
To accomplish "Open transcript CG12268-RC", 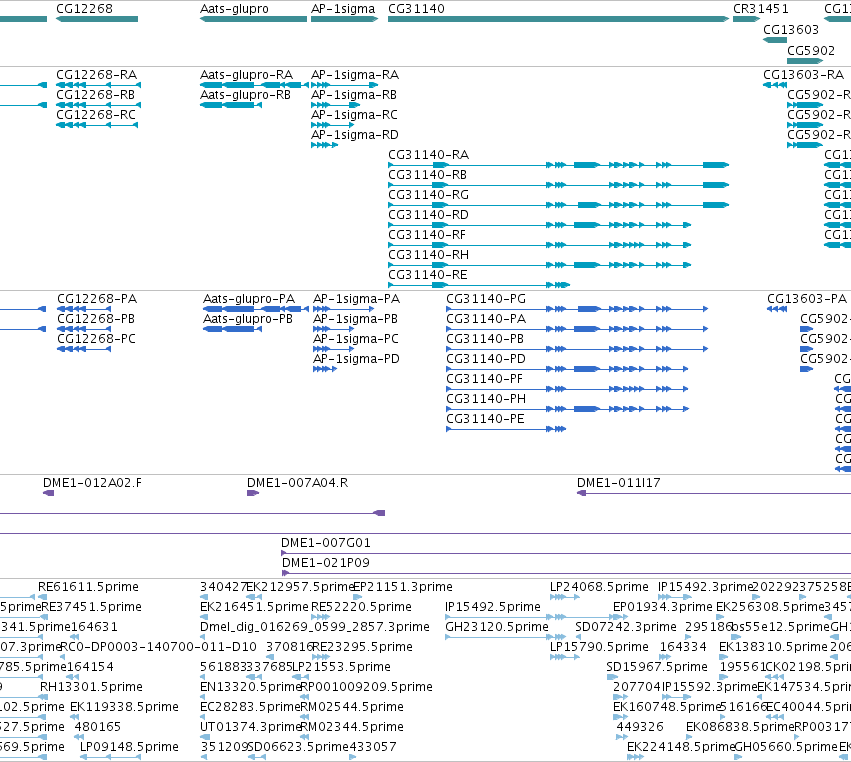I will click(x=96, y=115).
